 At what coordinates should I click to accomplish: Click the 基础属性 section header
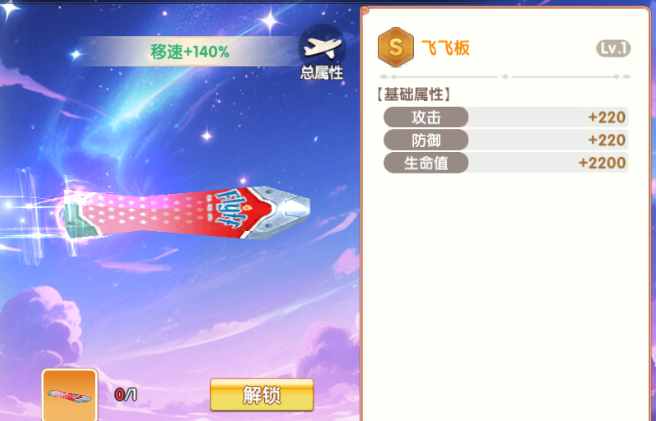point(414,95)
